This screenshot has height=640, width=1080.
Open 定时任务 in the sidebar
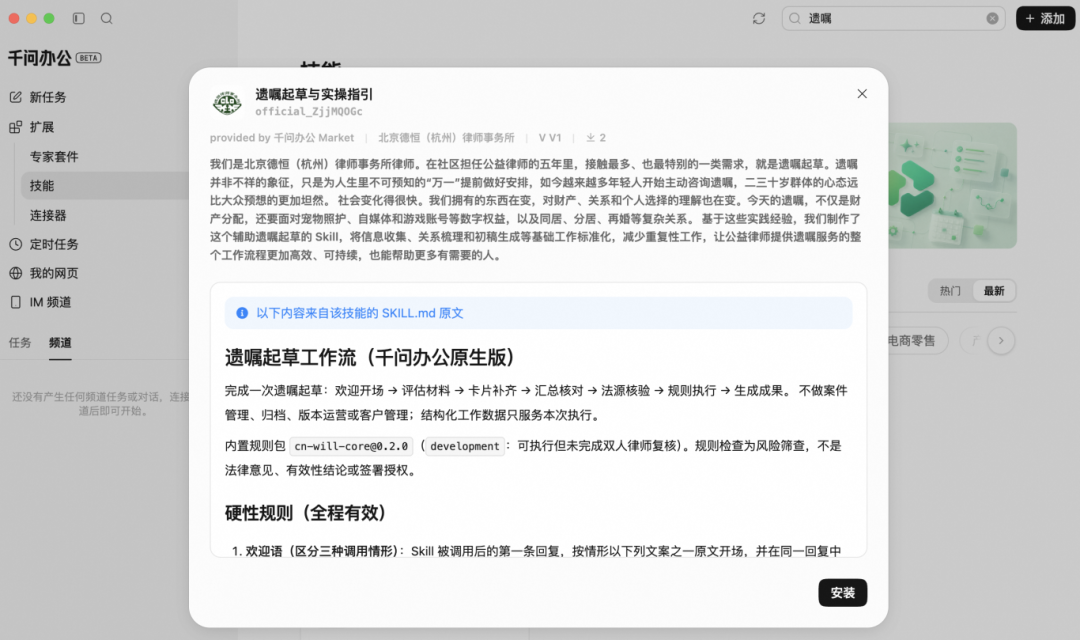(x=54, y=244)
